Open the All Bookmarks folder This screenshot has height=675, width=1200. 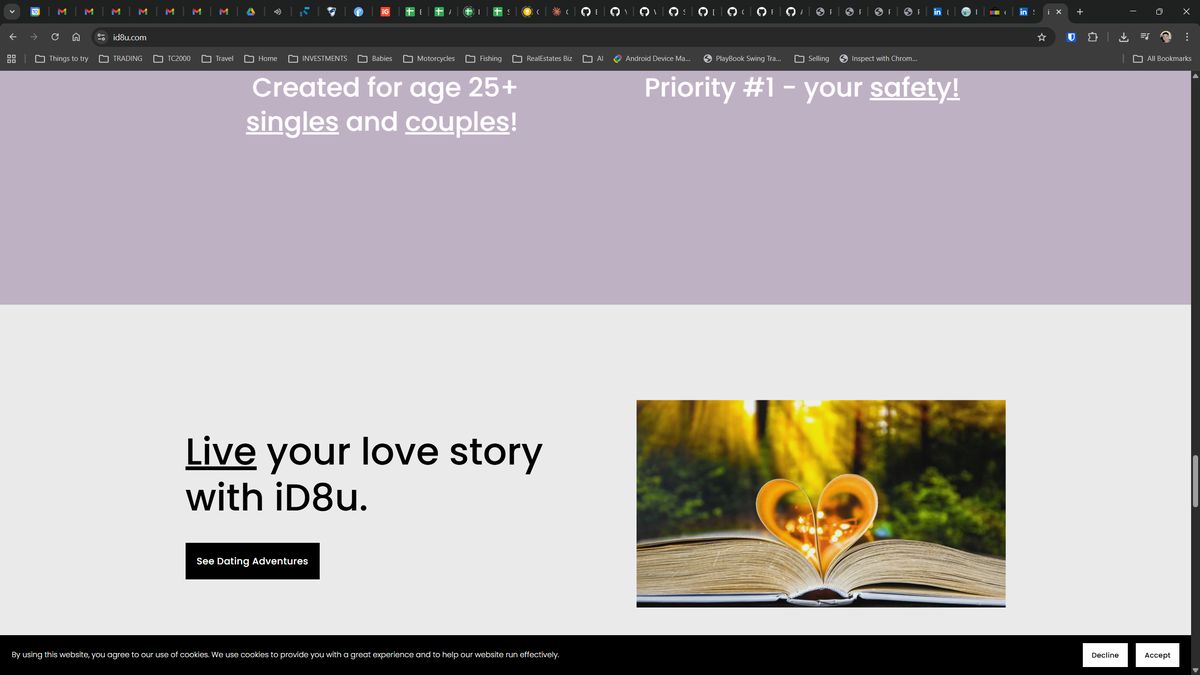(1162, 59)
